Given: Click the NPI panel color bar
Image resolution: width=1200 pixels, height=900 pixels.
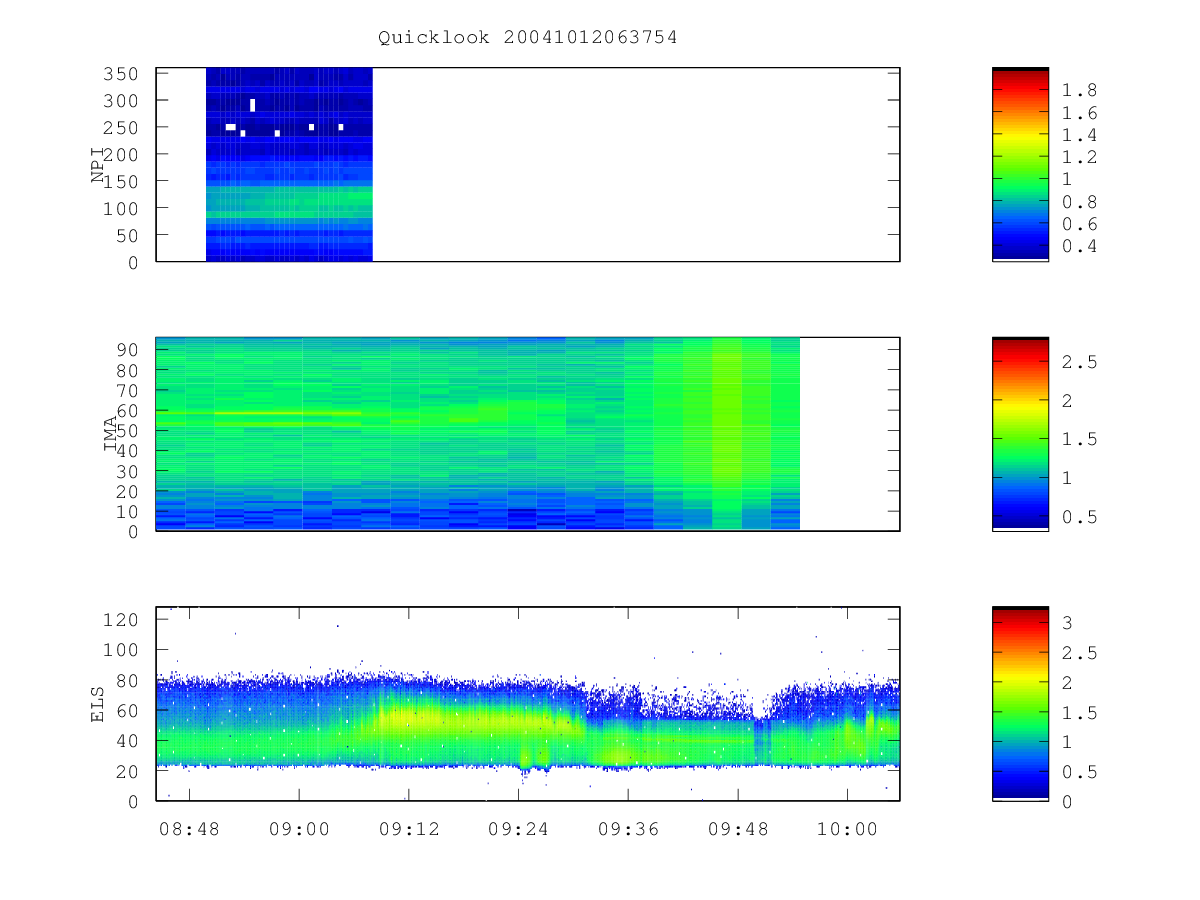Looking at the screenshot, I should (1020, 164).
